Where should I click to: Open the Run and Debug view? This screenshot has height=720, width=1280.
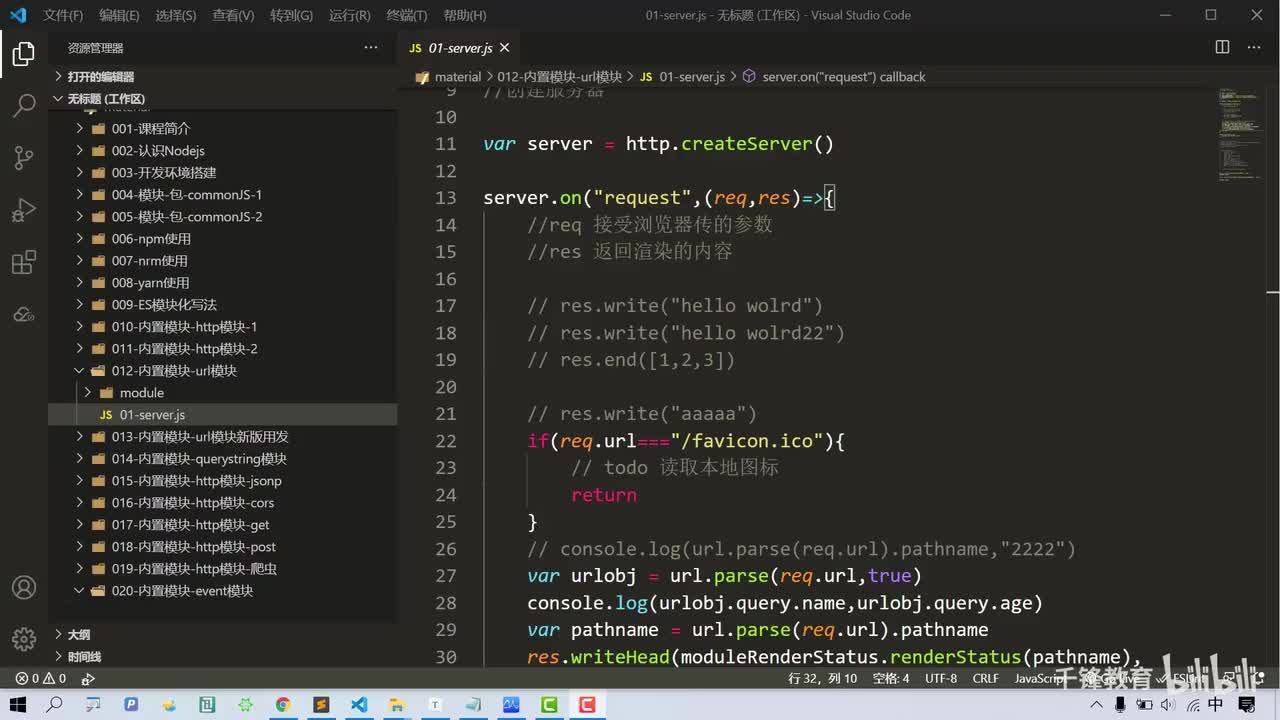point(24,210)
